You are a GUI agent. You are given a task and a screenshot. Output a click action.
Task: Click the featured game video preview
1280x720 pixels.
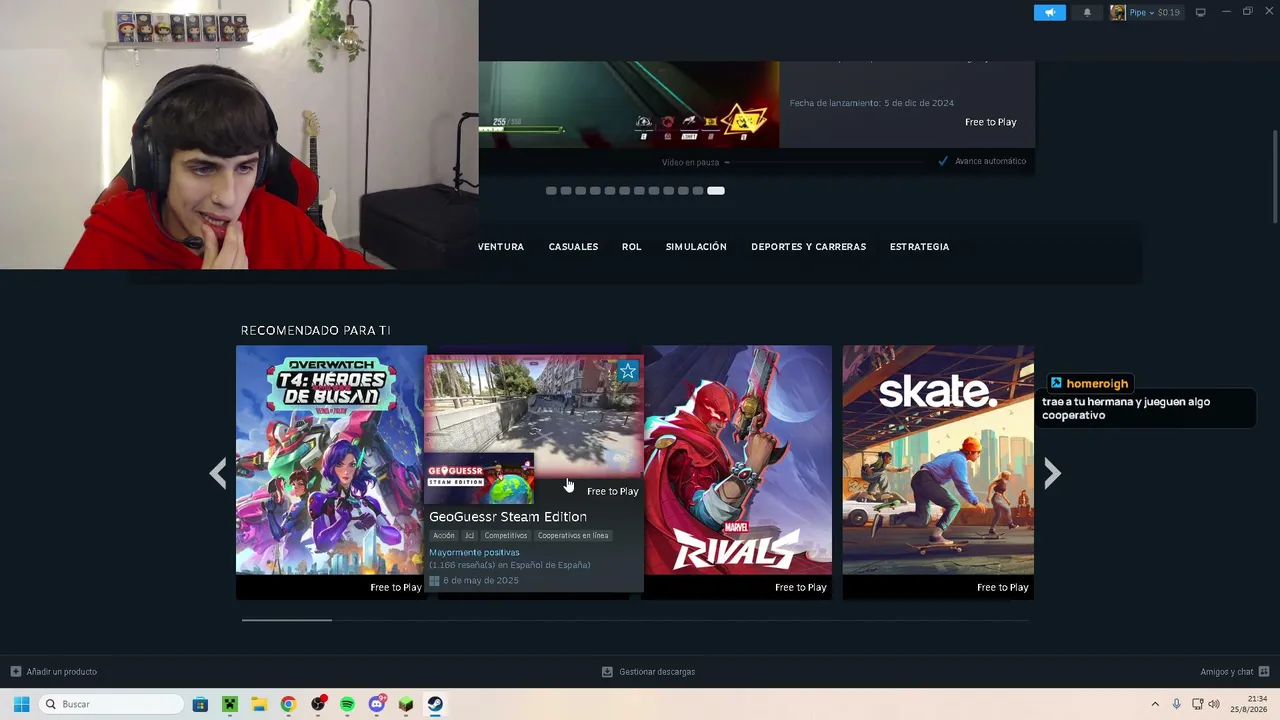pyautogui.click(x=628, y=105)
